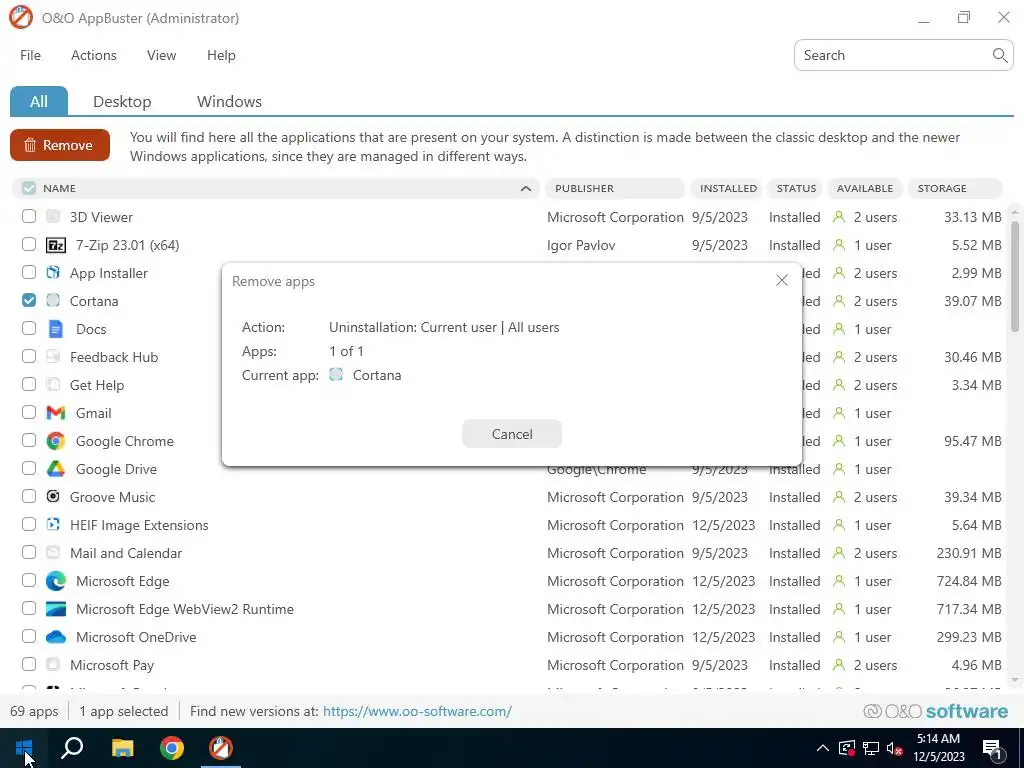This screenshot has width=1024, height=768.
Task: Check the 3D Viewer checkbox
Action: 29,216
